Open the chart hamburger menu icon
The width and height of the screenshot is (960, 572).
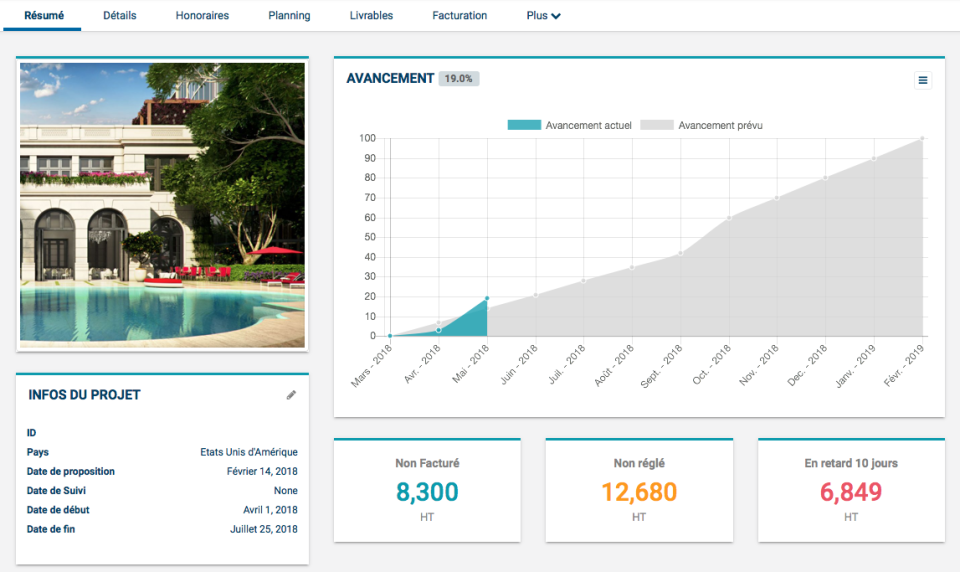(923, 80)
